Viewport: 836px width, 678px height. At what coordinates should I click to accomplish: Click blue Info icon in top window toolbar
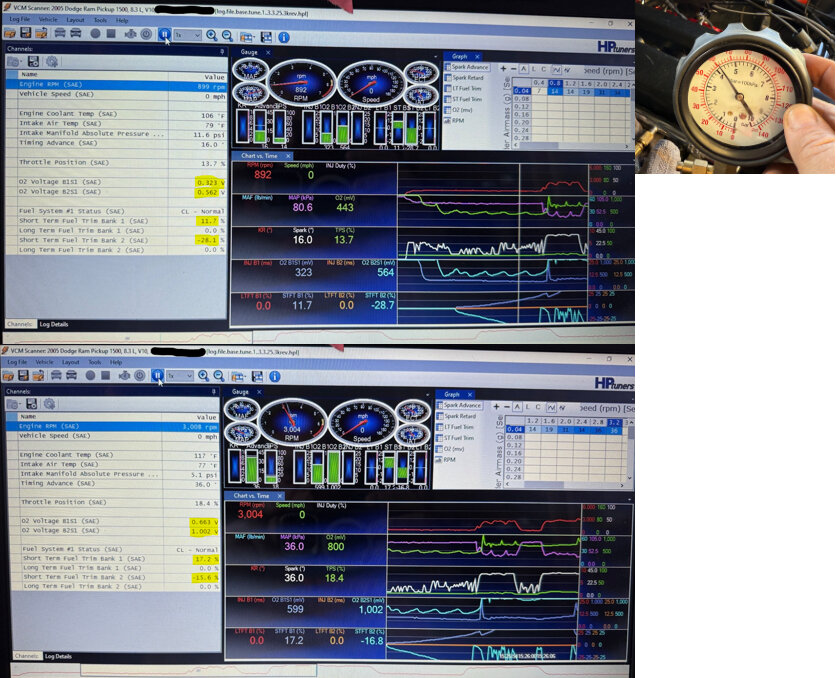pyautogui.click(x=284, y=37)
